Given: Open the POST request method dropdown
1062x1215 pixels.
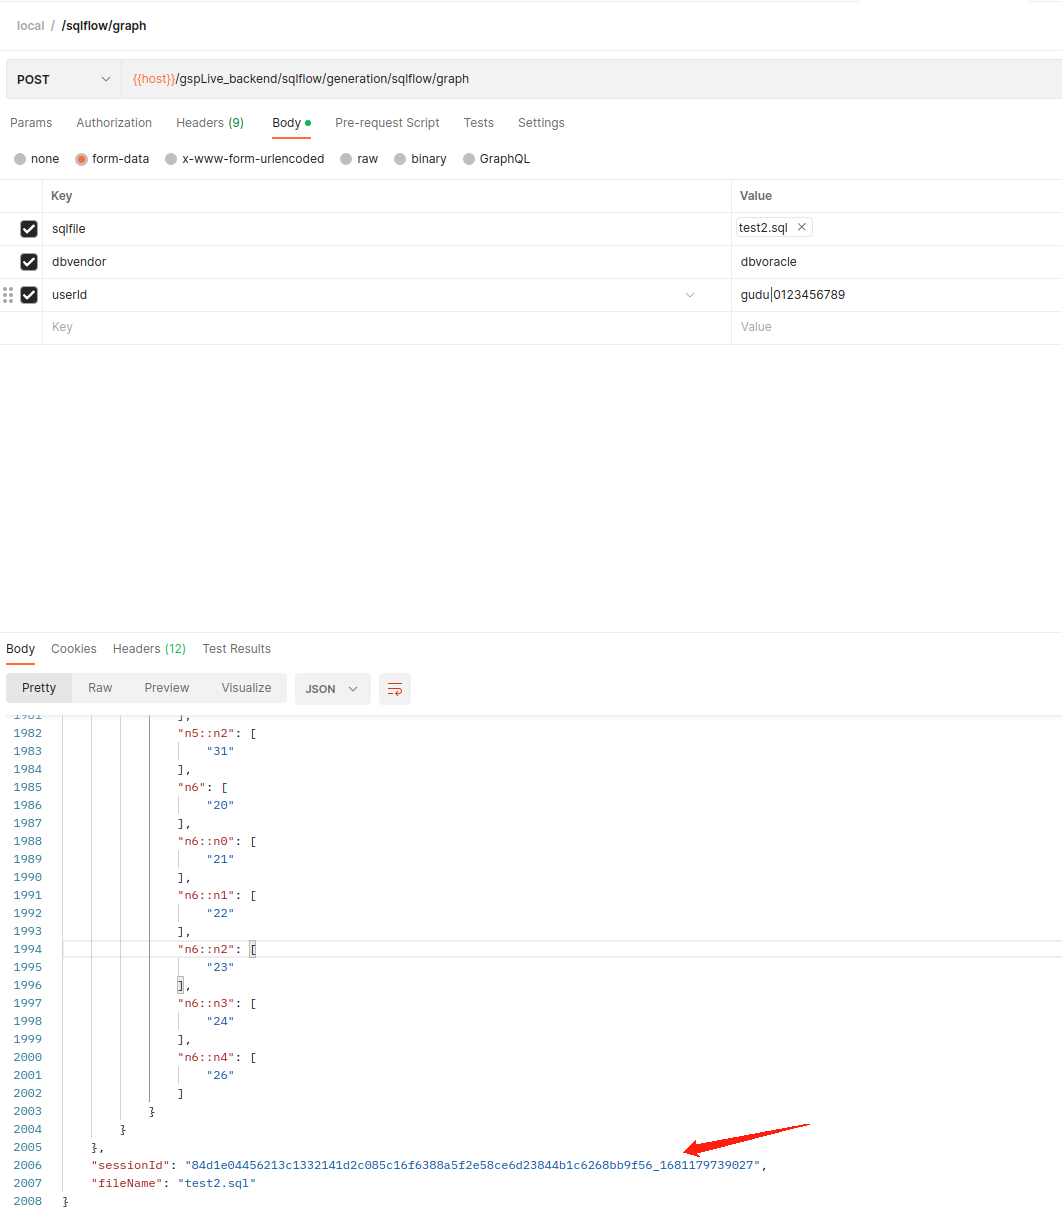Looking at the screenshot, I should 62,78.
